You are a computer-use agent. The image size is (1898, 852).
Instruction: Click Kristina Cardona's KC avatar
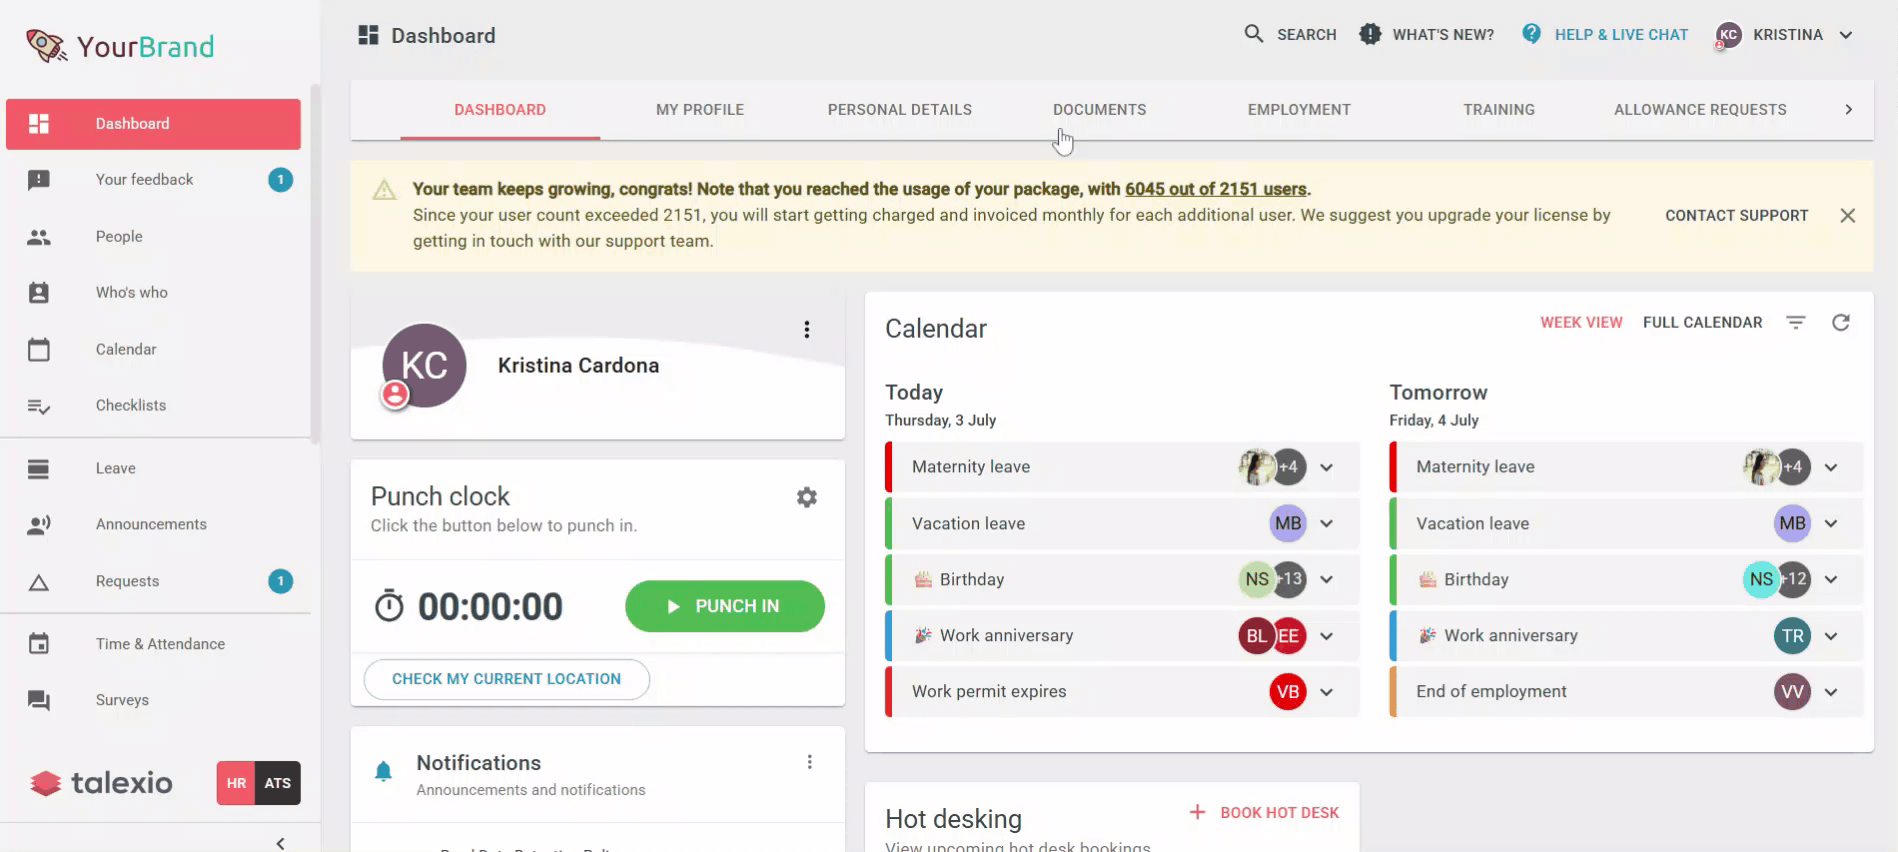click(x=424, y=366)
